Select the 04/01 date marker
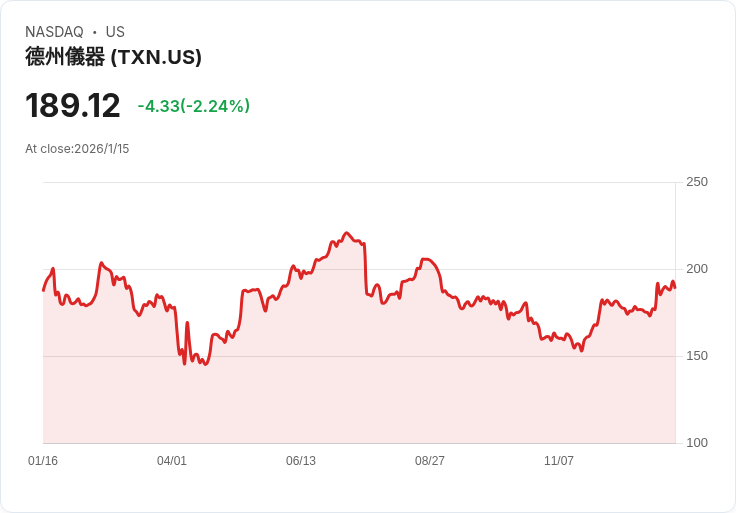Screen dimensions: 736x513 pyautogui.click(x=172, y=461)
